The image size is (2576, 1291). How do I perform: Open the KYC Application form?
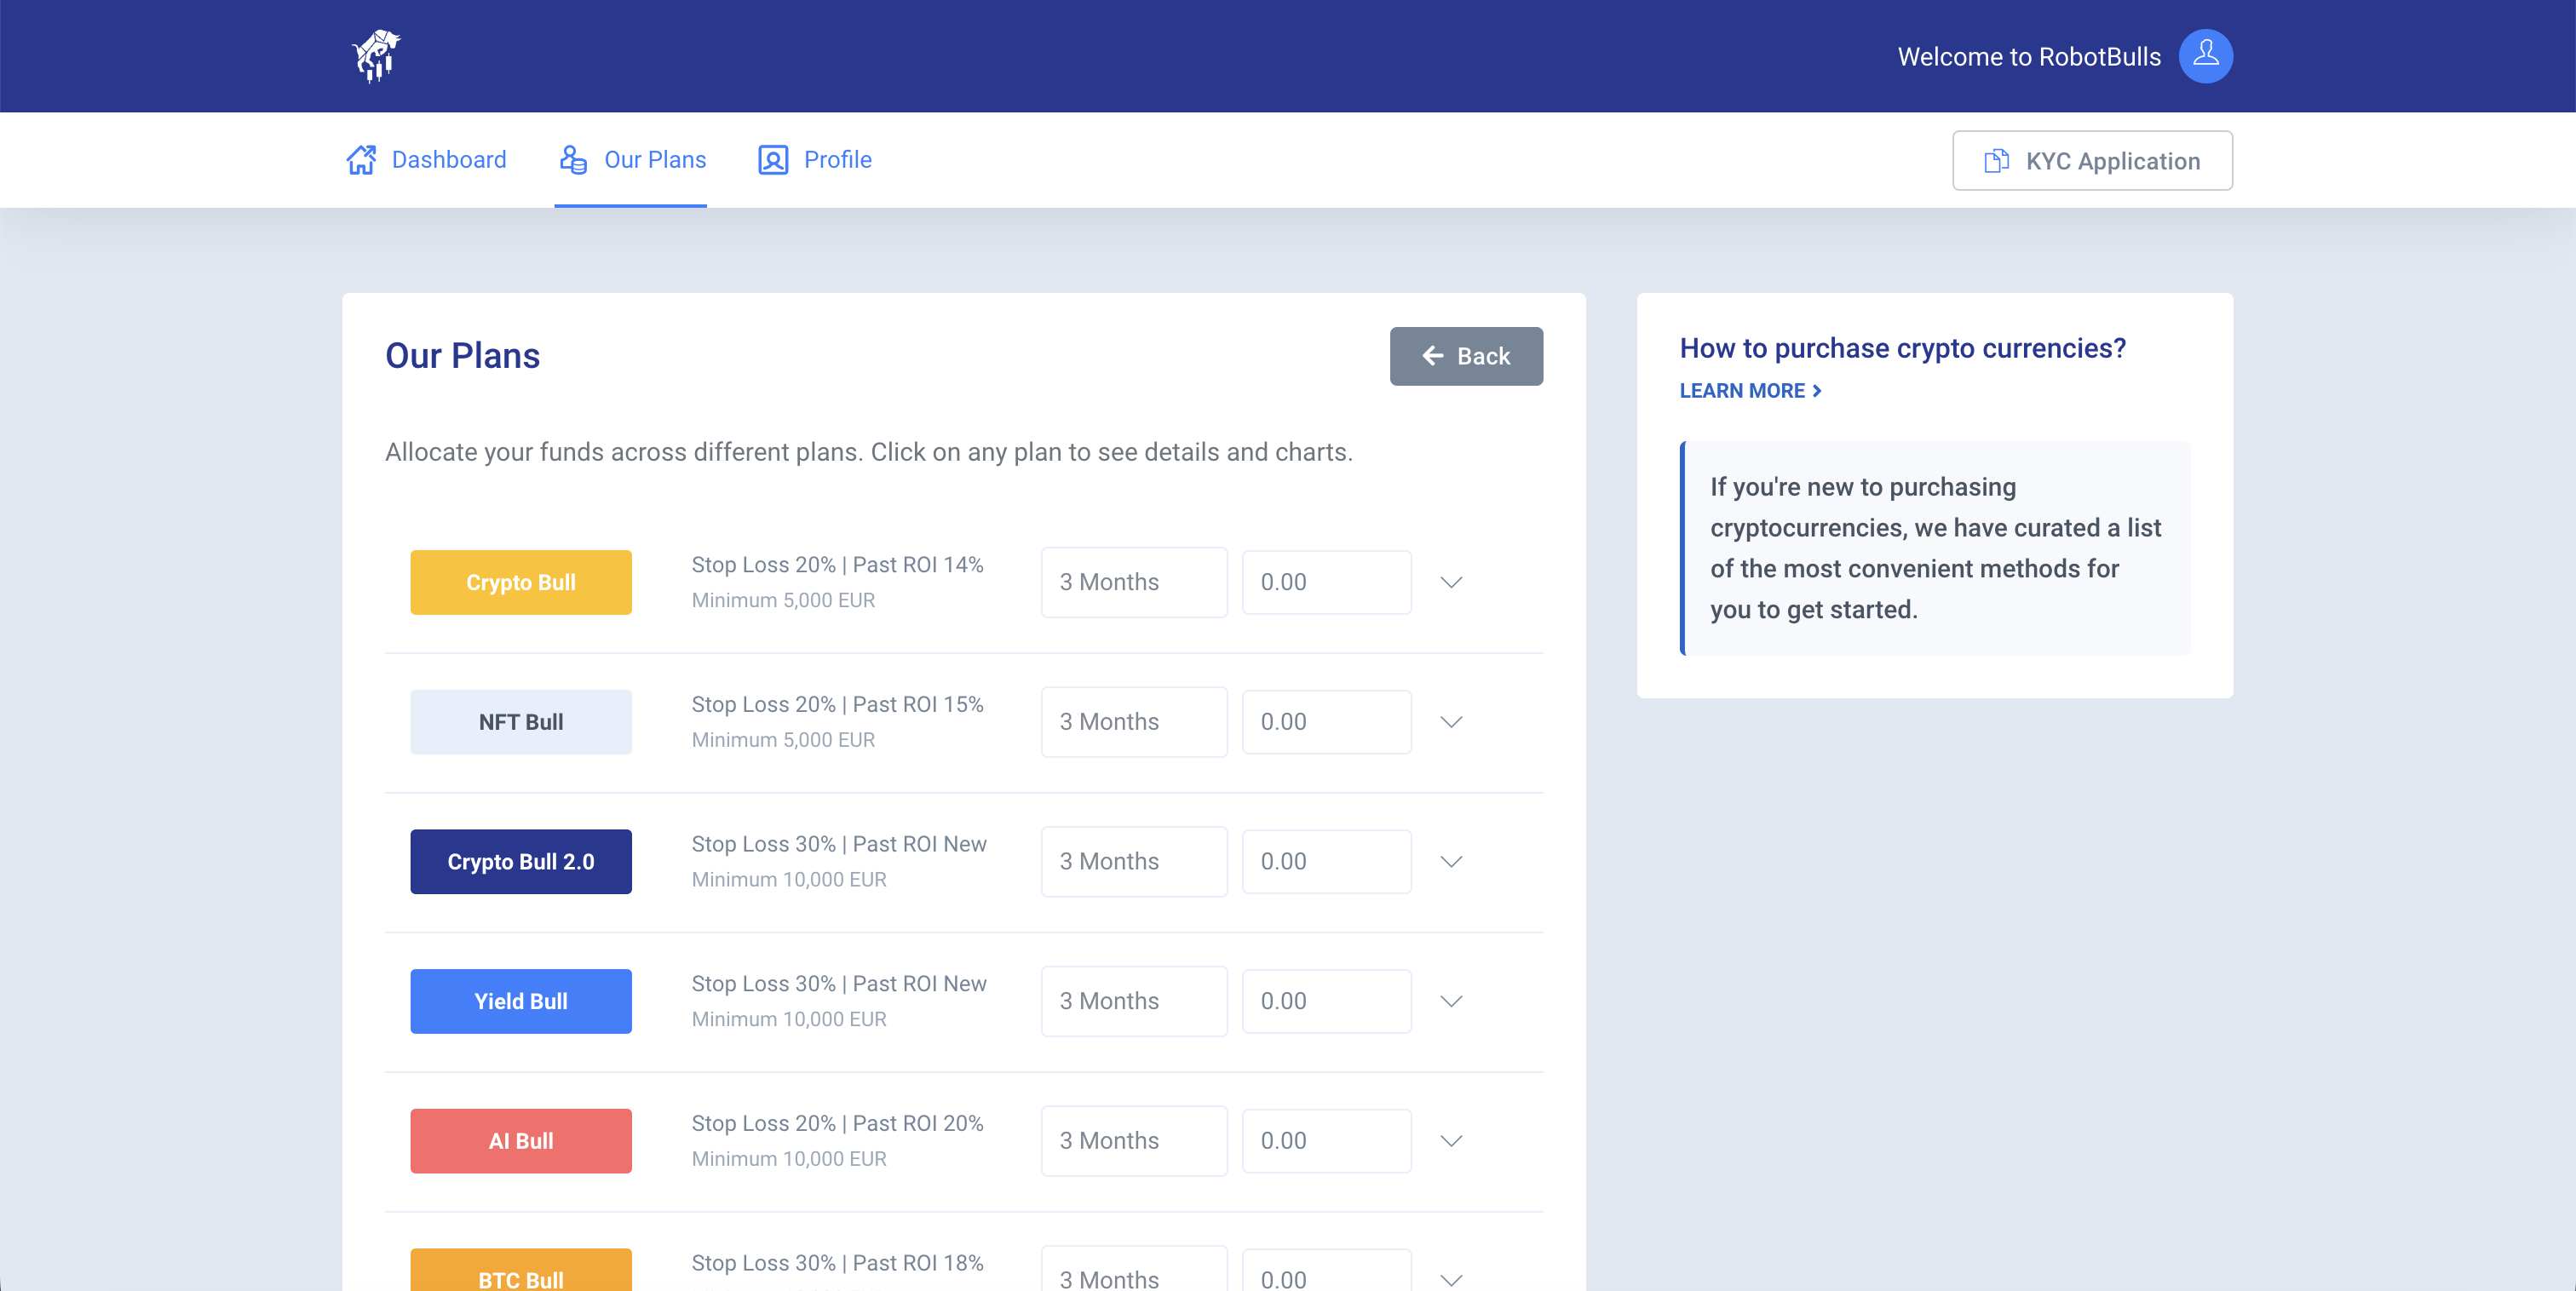tap(2092, 160)
